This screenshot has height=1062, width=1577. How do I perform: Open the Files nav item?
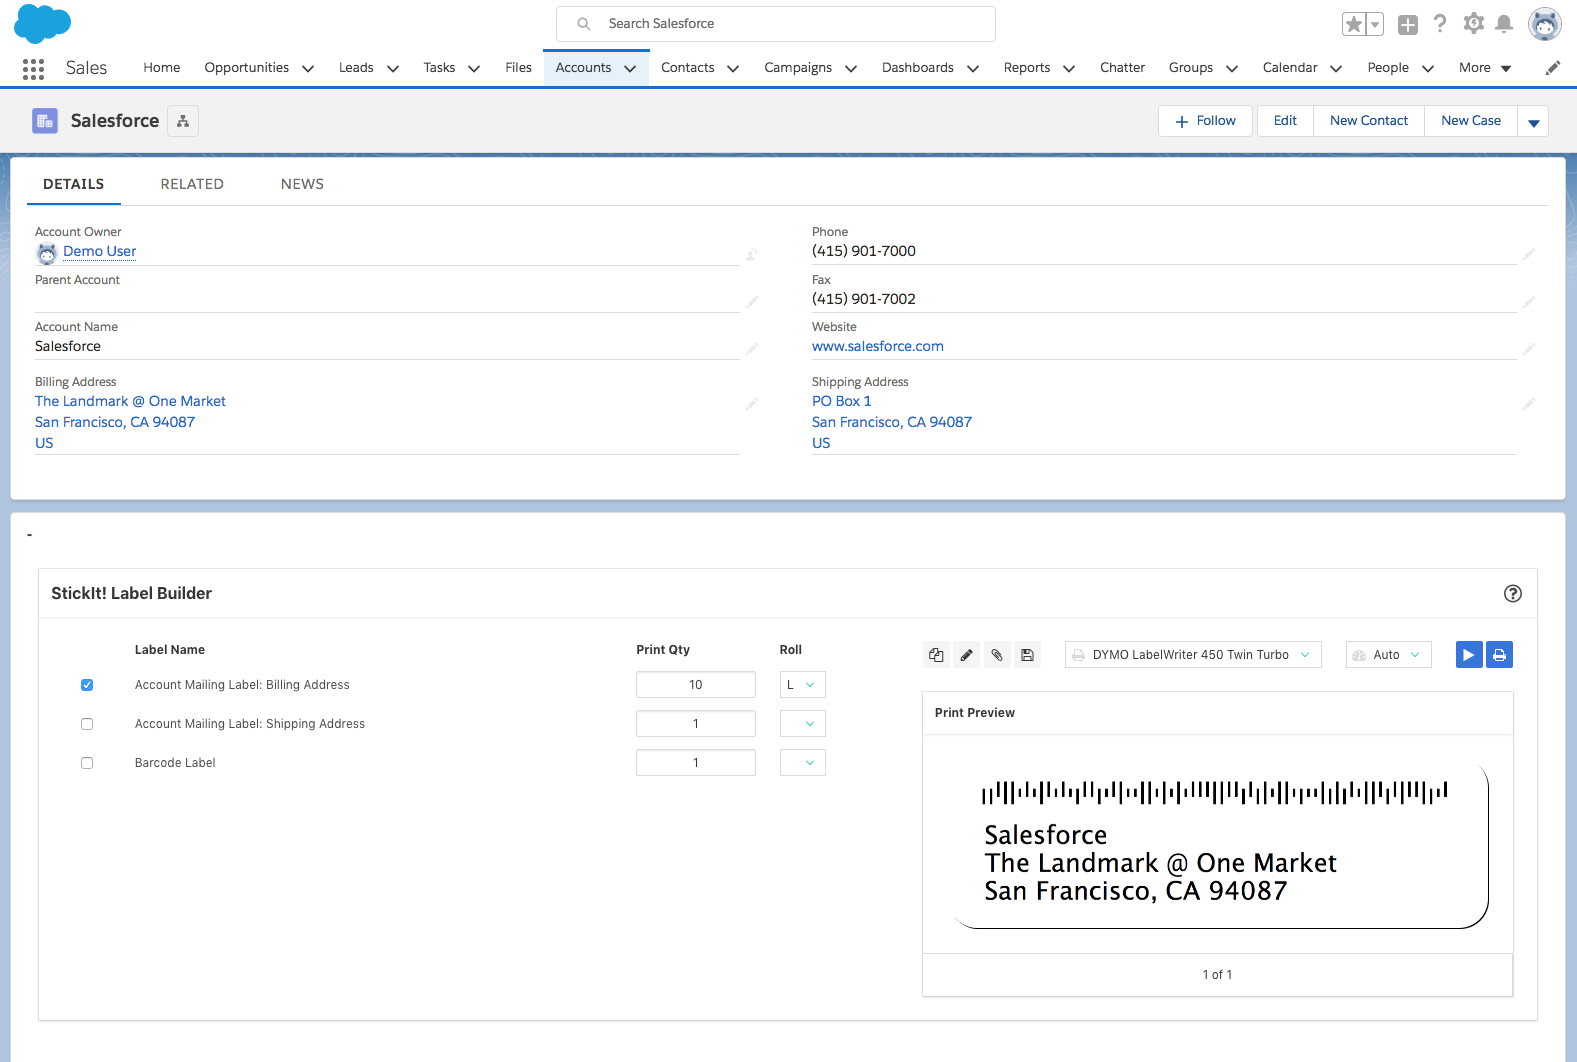[x=519, y=68]
